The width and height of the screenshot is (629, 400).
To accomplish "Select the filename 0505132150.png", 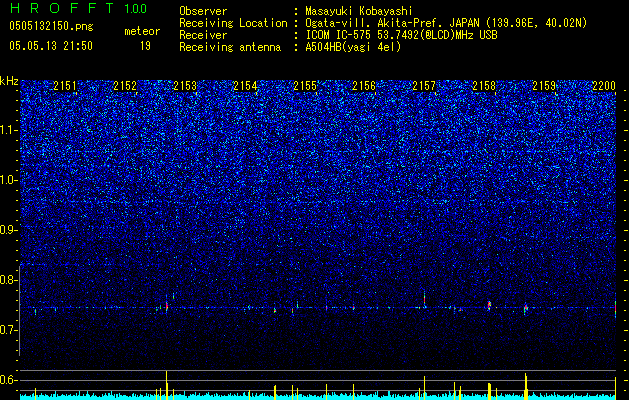I will tap(51, 26).
